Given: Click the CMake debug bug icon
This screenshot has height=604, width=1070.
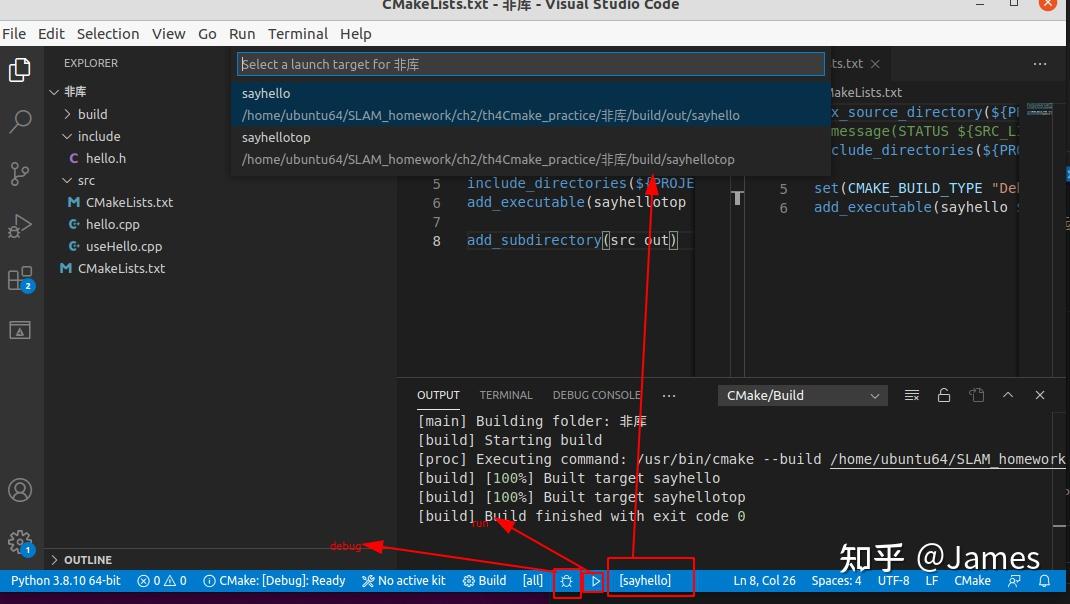Looking at the screenshot, I should click(566, 581).
